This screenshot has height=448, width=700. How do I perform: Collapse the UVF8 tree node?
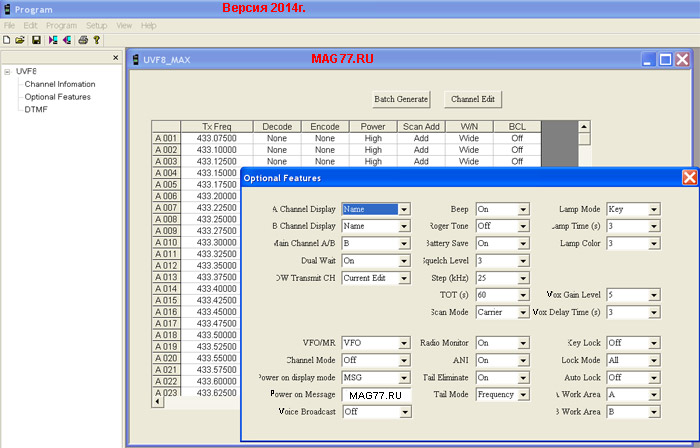coord(7,72)
